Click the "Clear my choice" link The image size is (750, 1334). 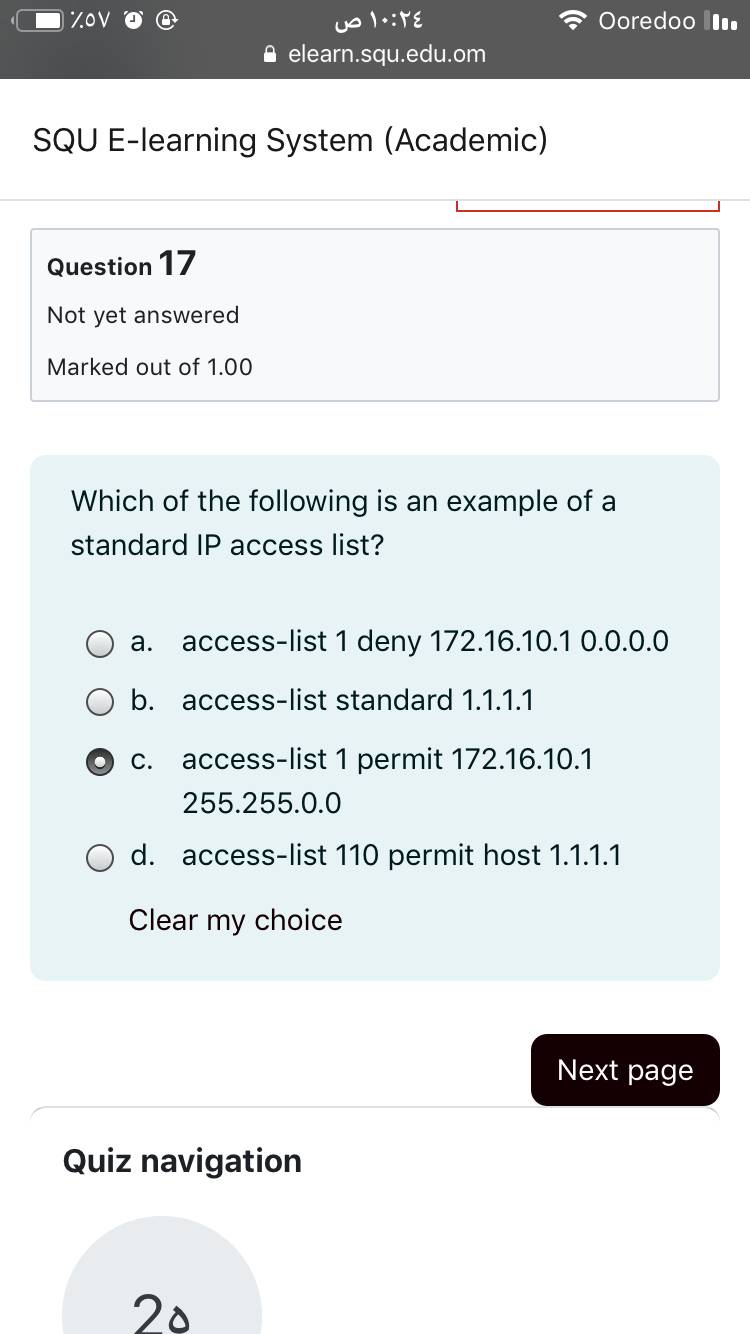click(x=235, y=920)
